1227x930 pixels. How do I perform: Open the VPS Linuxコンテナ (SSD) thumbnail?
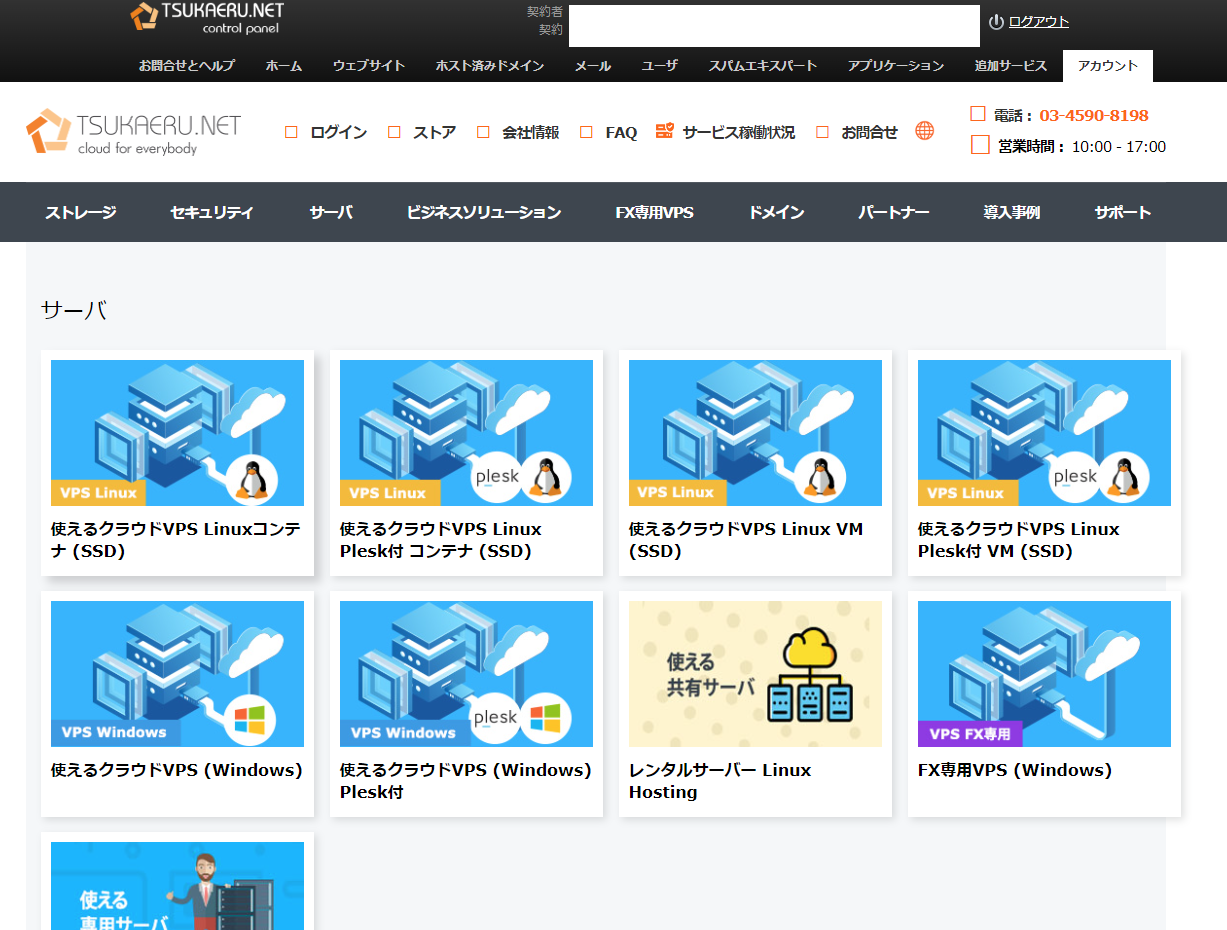tap(177, 433)
